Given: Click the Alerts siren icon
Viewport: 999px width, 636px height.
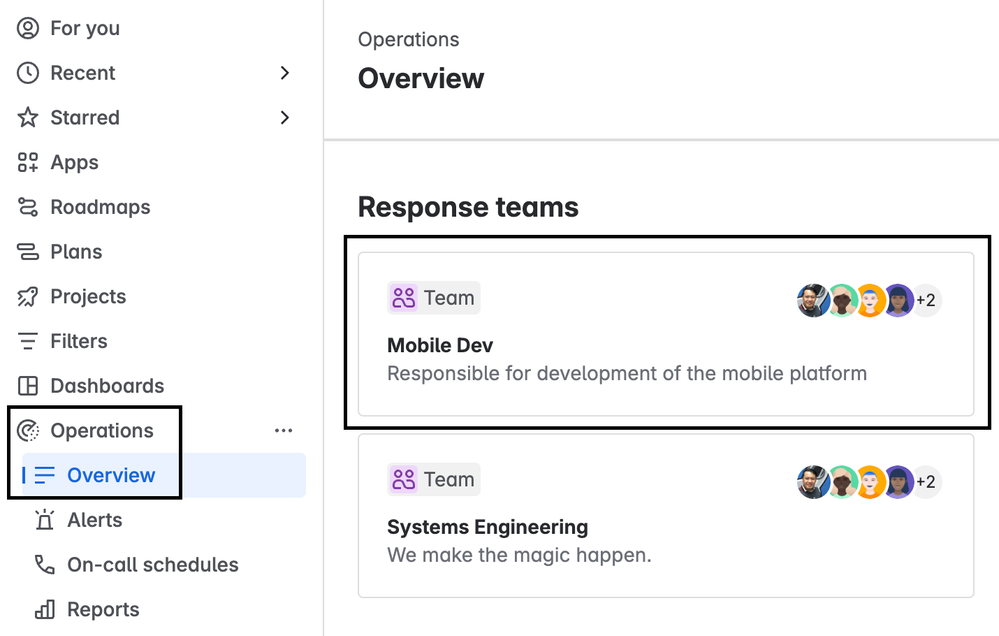Looking at the screenshot, I should pyautogui.click(x=44, y=520).
